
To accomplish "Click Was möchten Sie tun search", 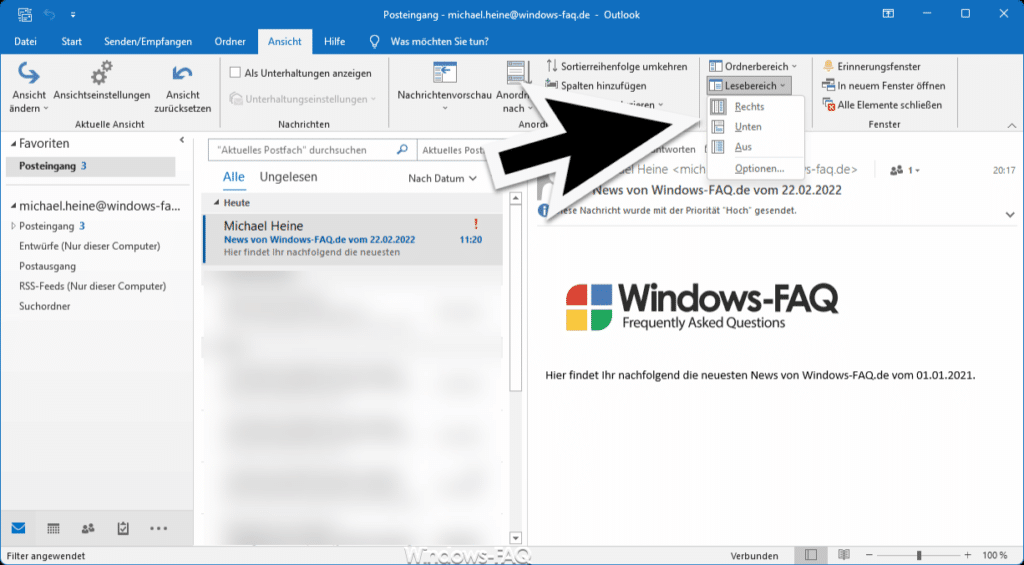I will (x=440, y=41).
